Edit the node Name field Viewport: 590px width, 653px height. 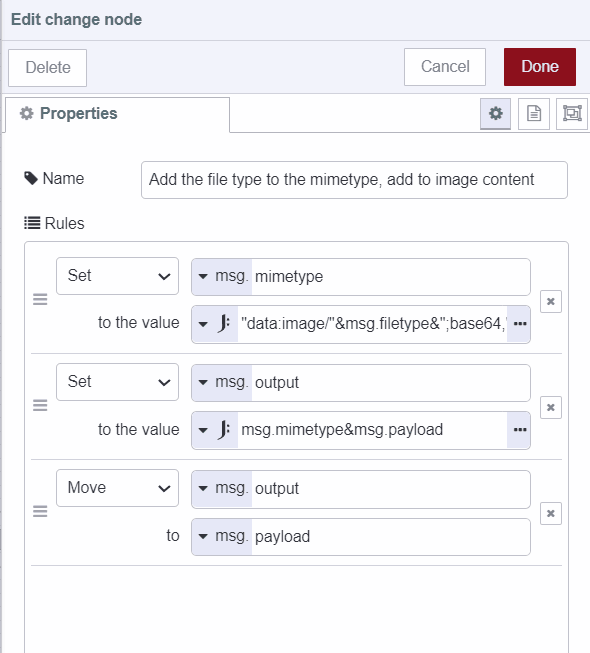354,180
